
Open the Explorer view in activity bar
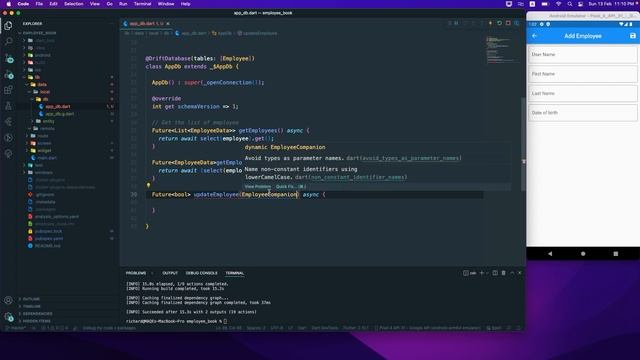tap(8, 26)
